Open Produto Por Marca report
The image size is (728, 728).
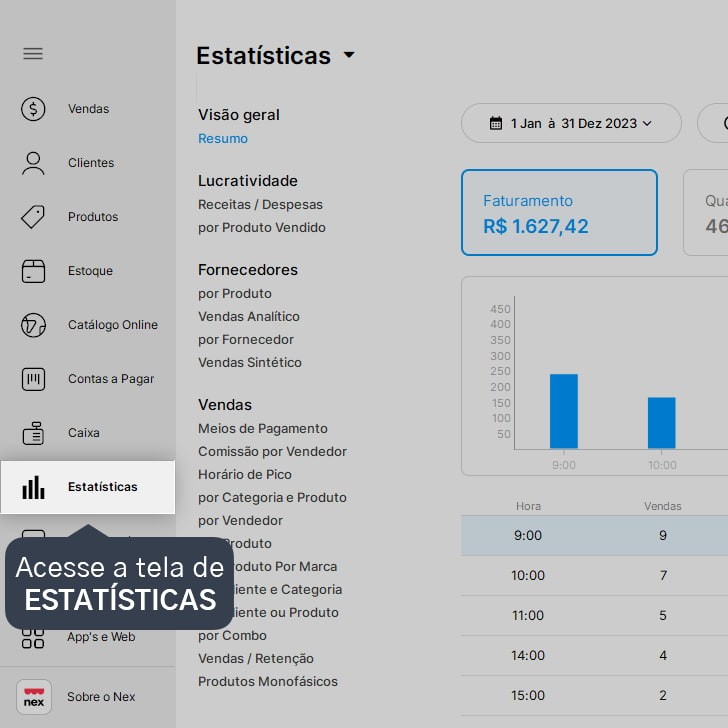point(284,567)
